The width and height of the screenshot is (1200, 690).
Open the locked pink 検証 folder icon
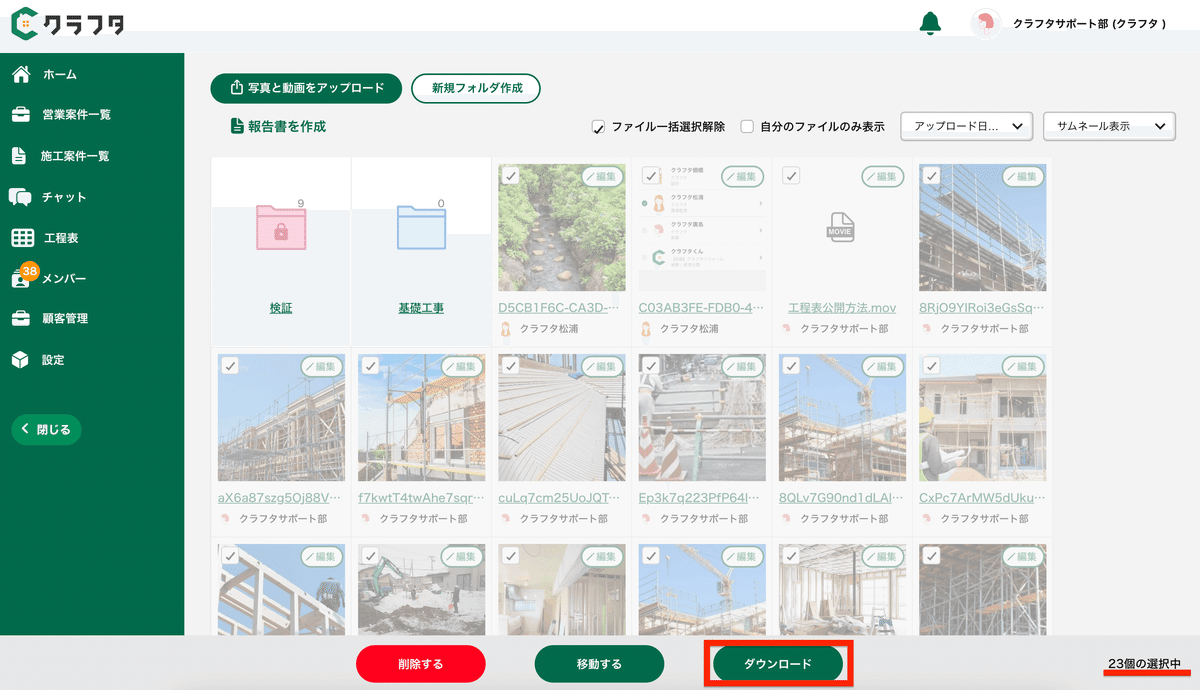point(281,227)
